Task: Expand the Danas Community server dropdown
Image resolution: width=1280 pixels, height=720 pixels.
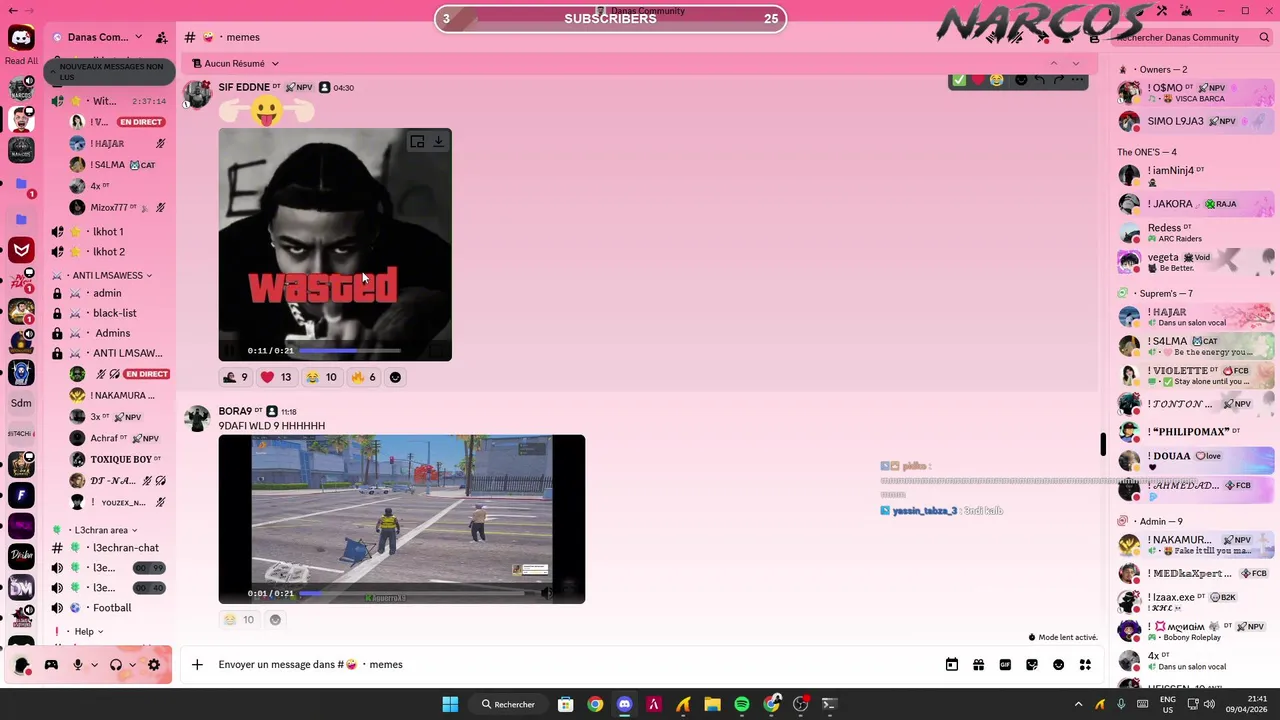Action: [138, 38]
